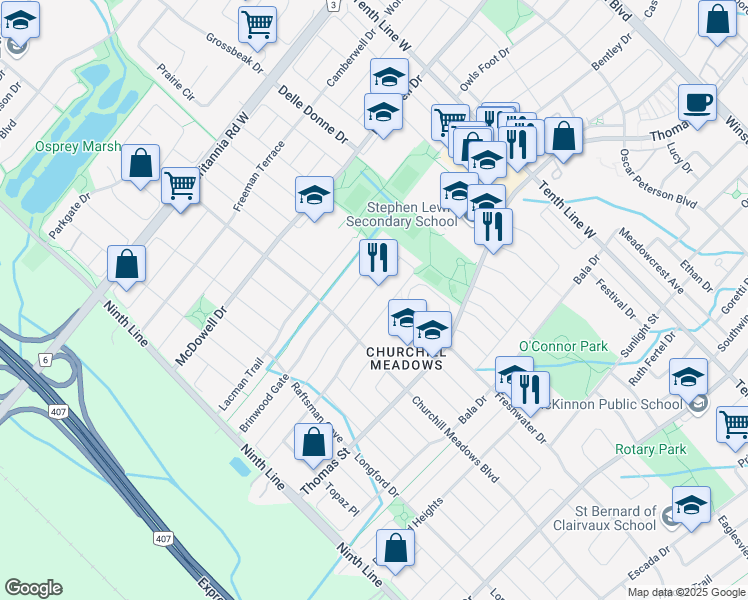Open shopping bag marker right of restaurant cluster
748x600 pixels.
(563, 137)
